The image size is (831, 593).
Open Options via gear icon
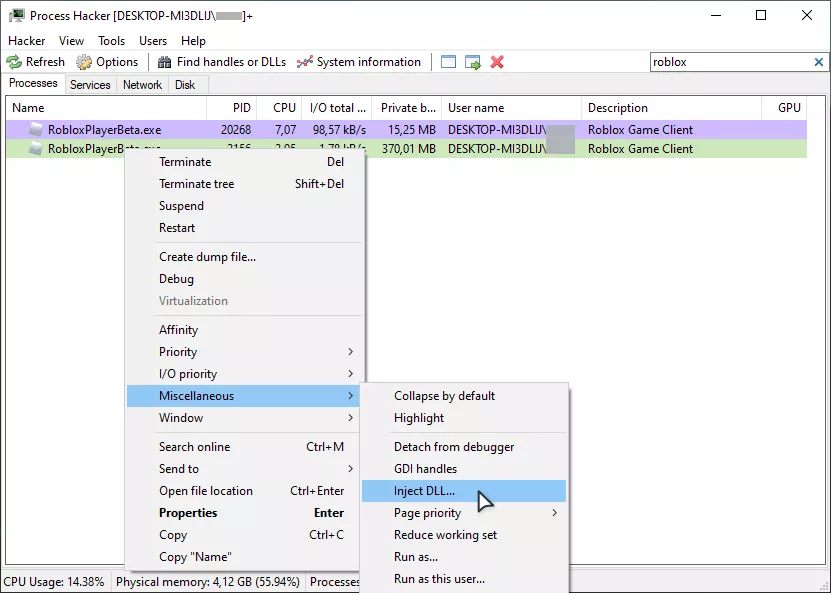pyautogui.click(x=84, y=62)
